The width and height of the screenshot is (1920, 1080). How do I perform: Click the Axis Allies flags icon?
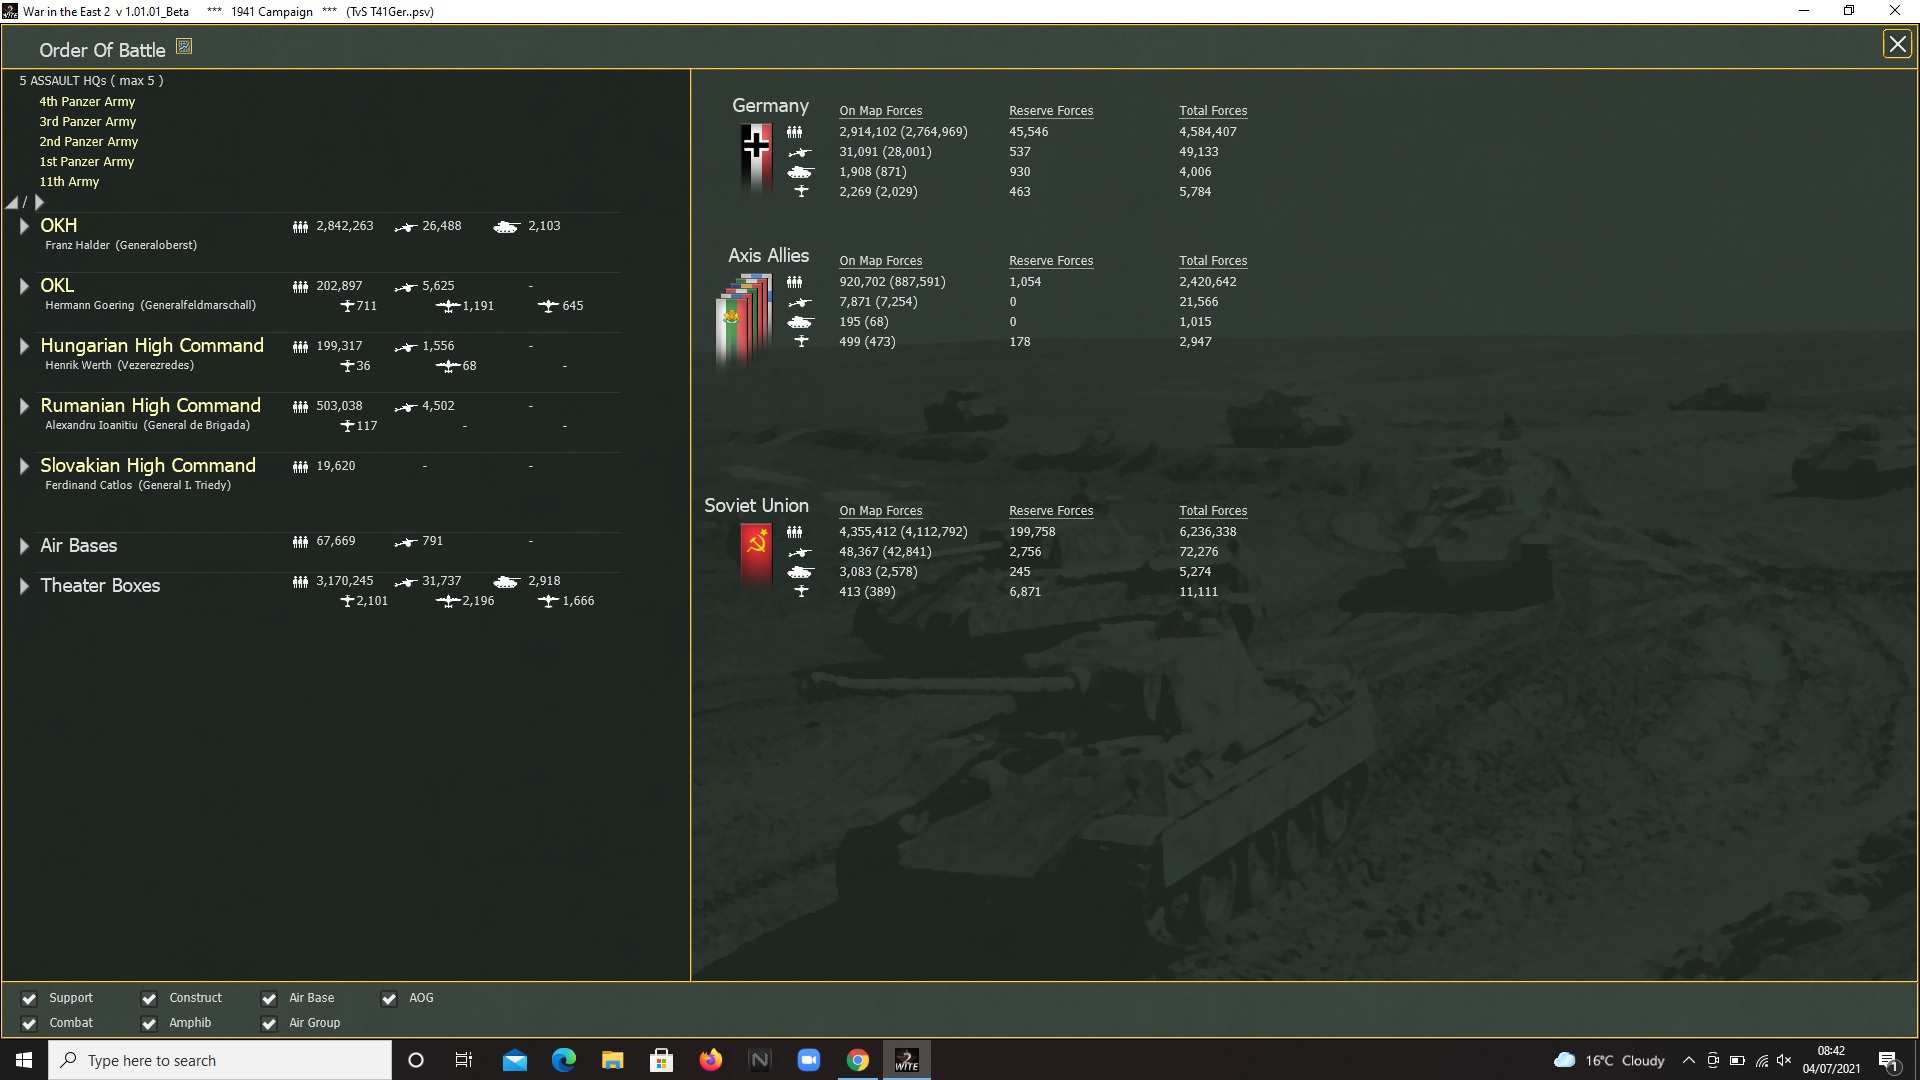(744, 321)
